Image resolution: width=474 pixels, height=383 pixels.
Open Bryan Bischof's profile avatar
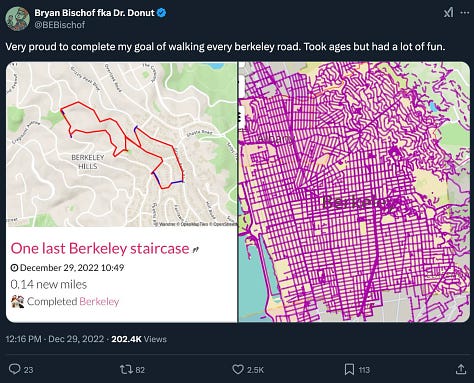tap(17, 19)
